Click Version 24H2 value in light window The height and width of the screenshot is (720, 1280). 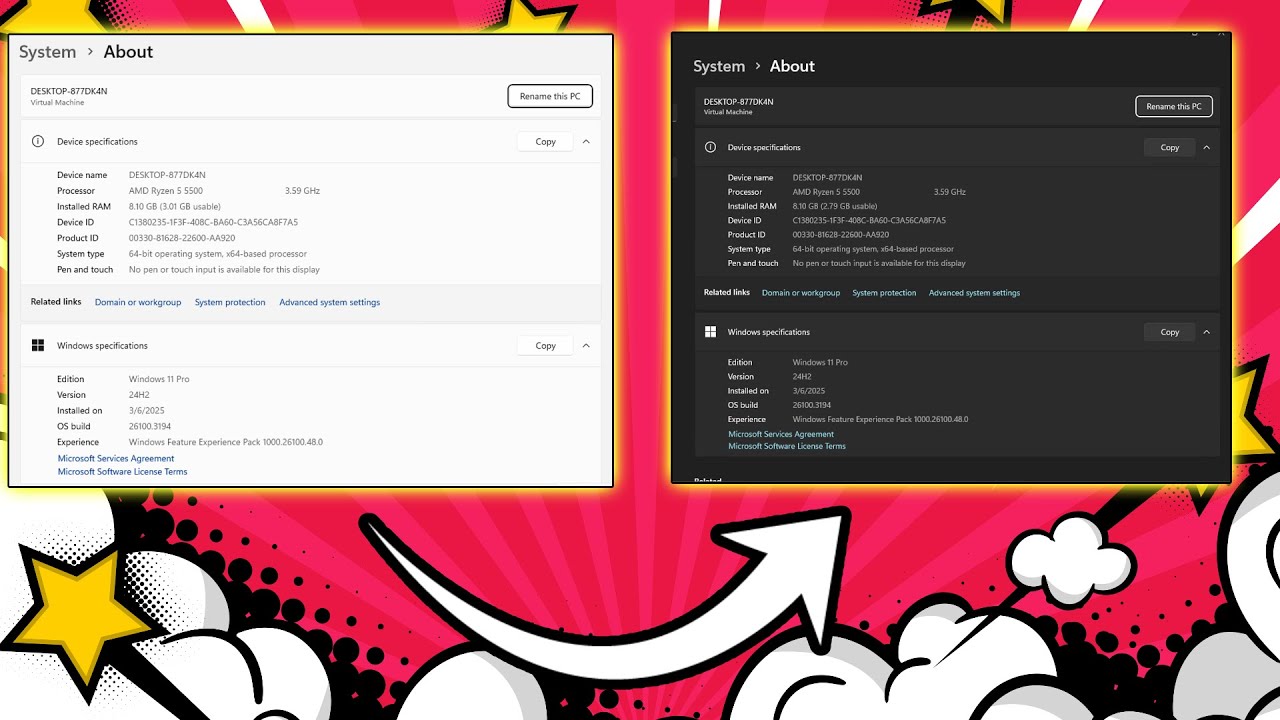[138, 395]
